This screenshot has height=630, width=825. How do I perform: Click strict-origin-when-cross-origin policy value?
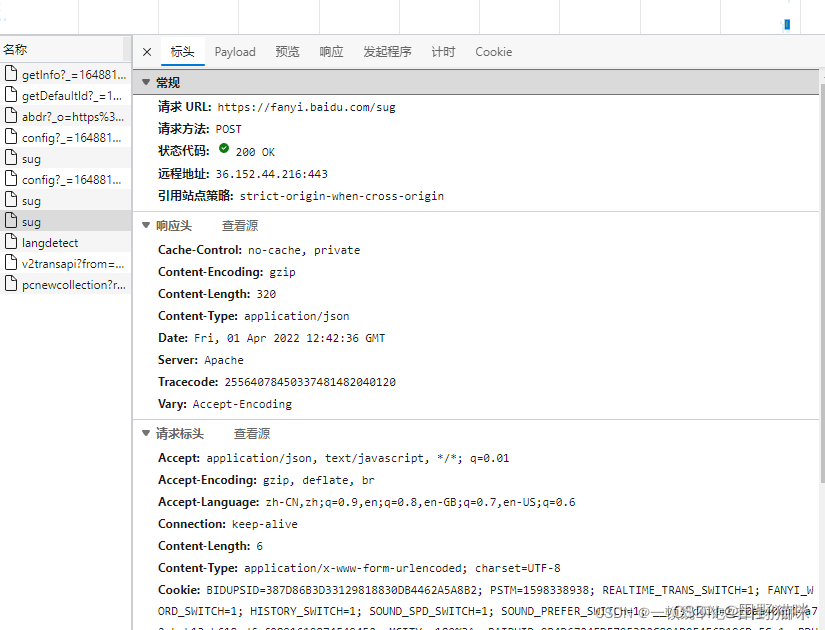coord(341,196)
